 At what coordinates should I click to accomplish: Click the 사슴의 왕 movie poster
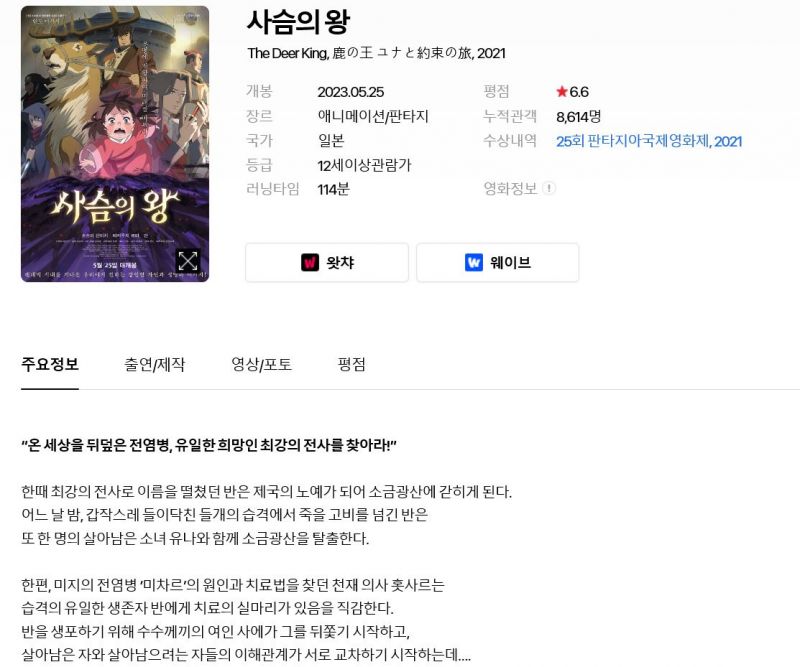(115, 144)
